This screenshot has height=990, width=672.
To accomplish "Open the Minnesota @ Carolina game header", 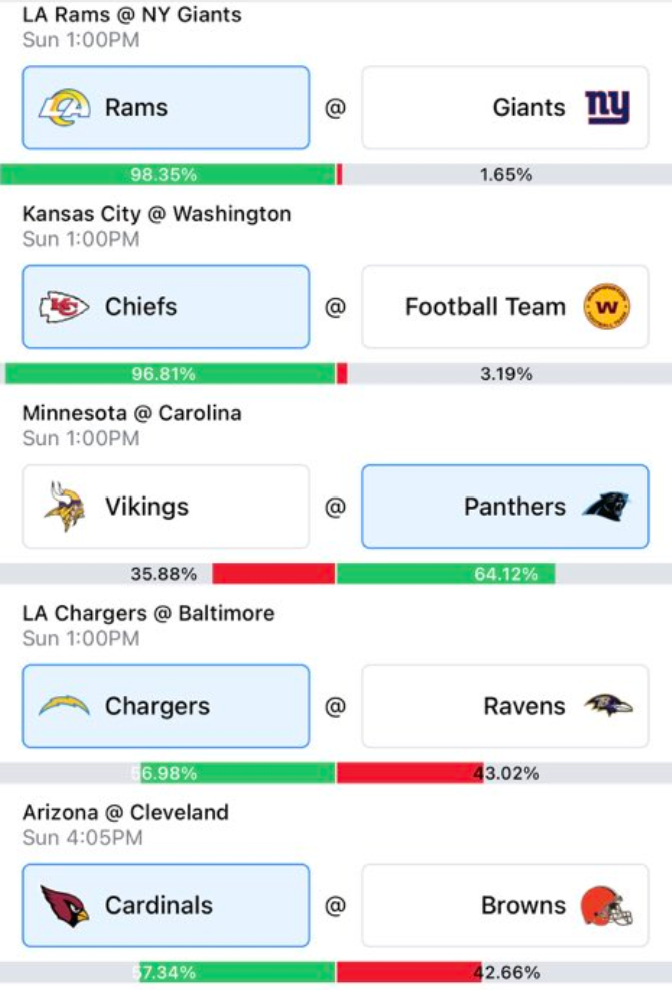I will coord(132,413).
